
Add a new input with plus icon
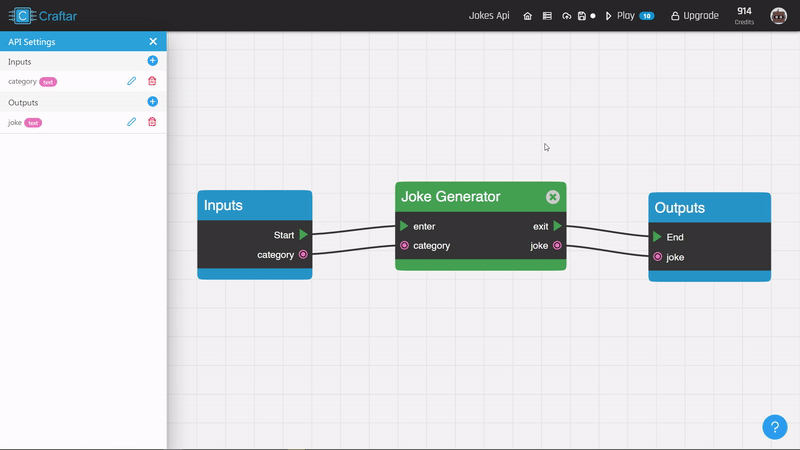pyautogui.click(x=152, y=61)
